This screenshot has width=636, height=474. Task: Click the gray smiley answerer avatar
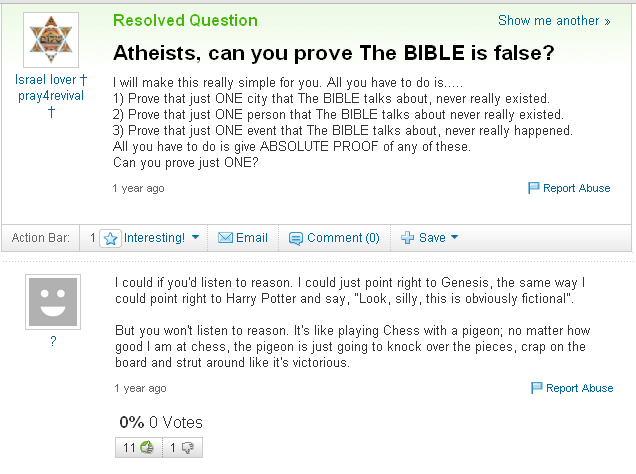pos(53,302)
